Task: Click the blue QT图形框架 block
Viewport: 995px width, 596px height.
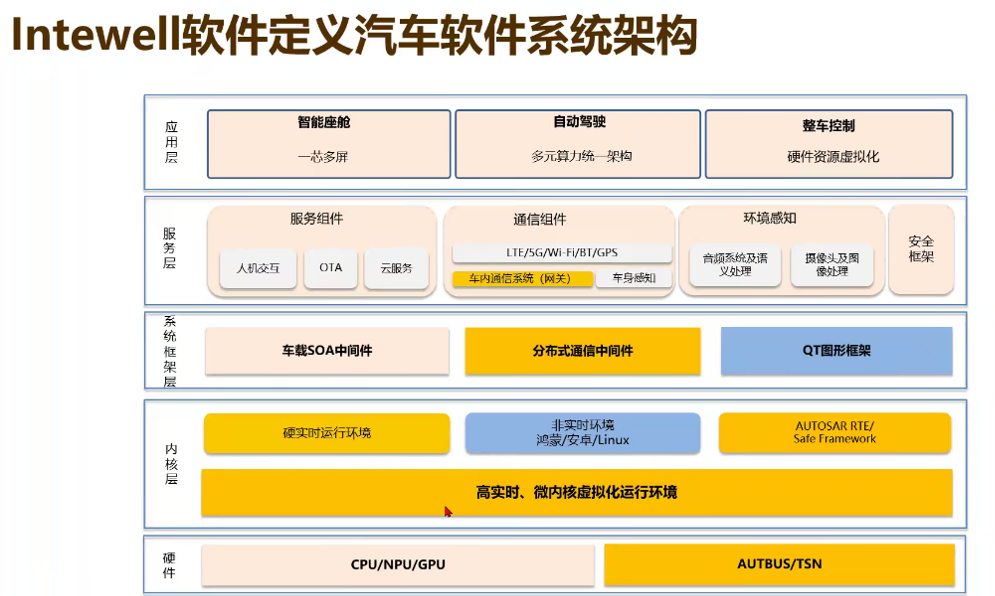Action: pyautogui.click(x=836, y=351)
